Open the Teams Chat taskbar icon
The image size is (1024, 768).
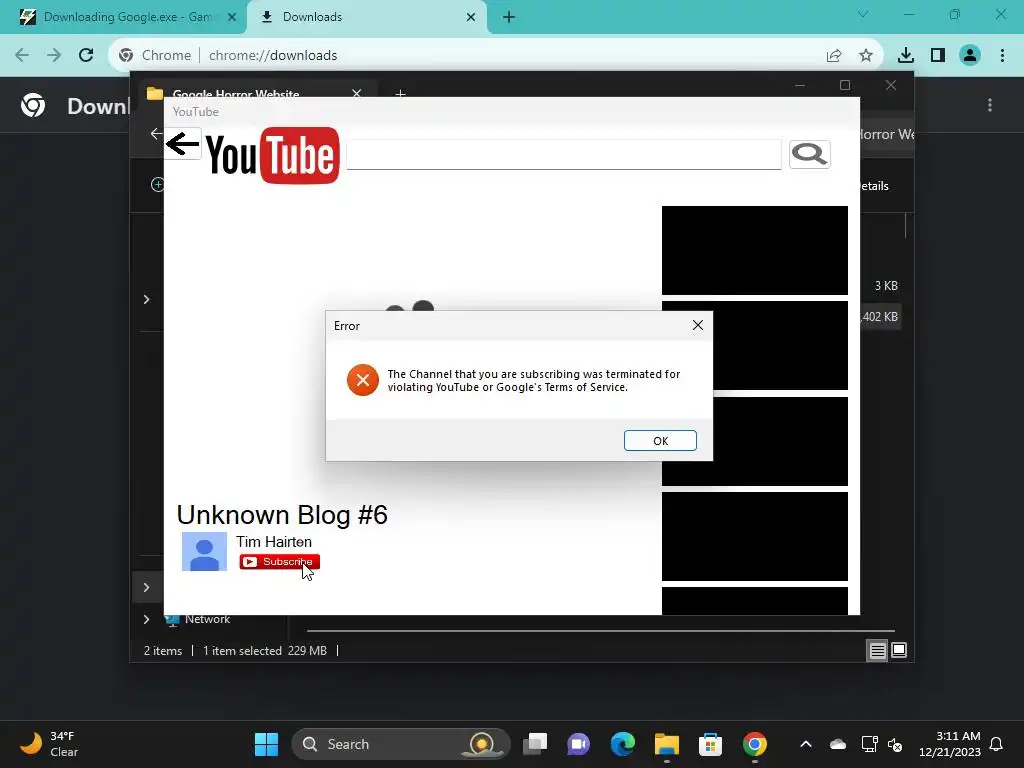[579, 744]
